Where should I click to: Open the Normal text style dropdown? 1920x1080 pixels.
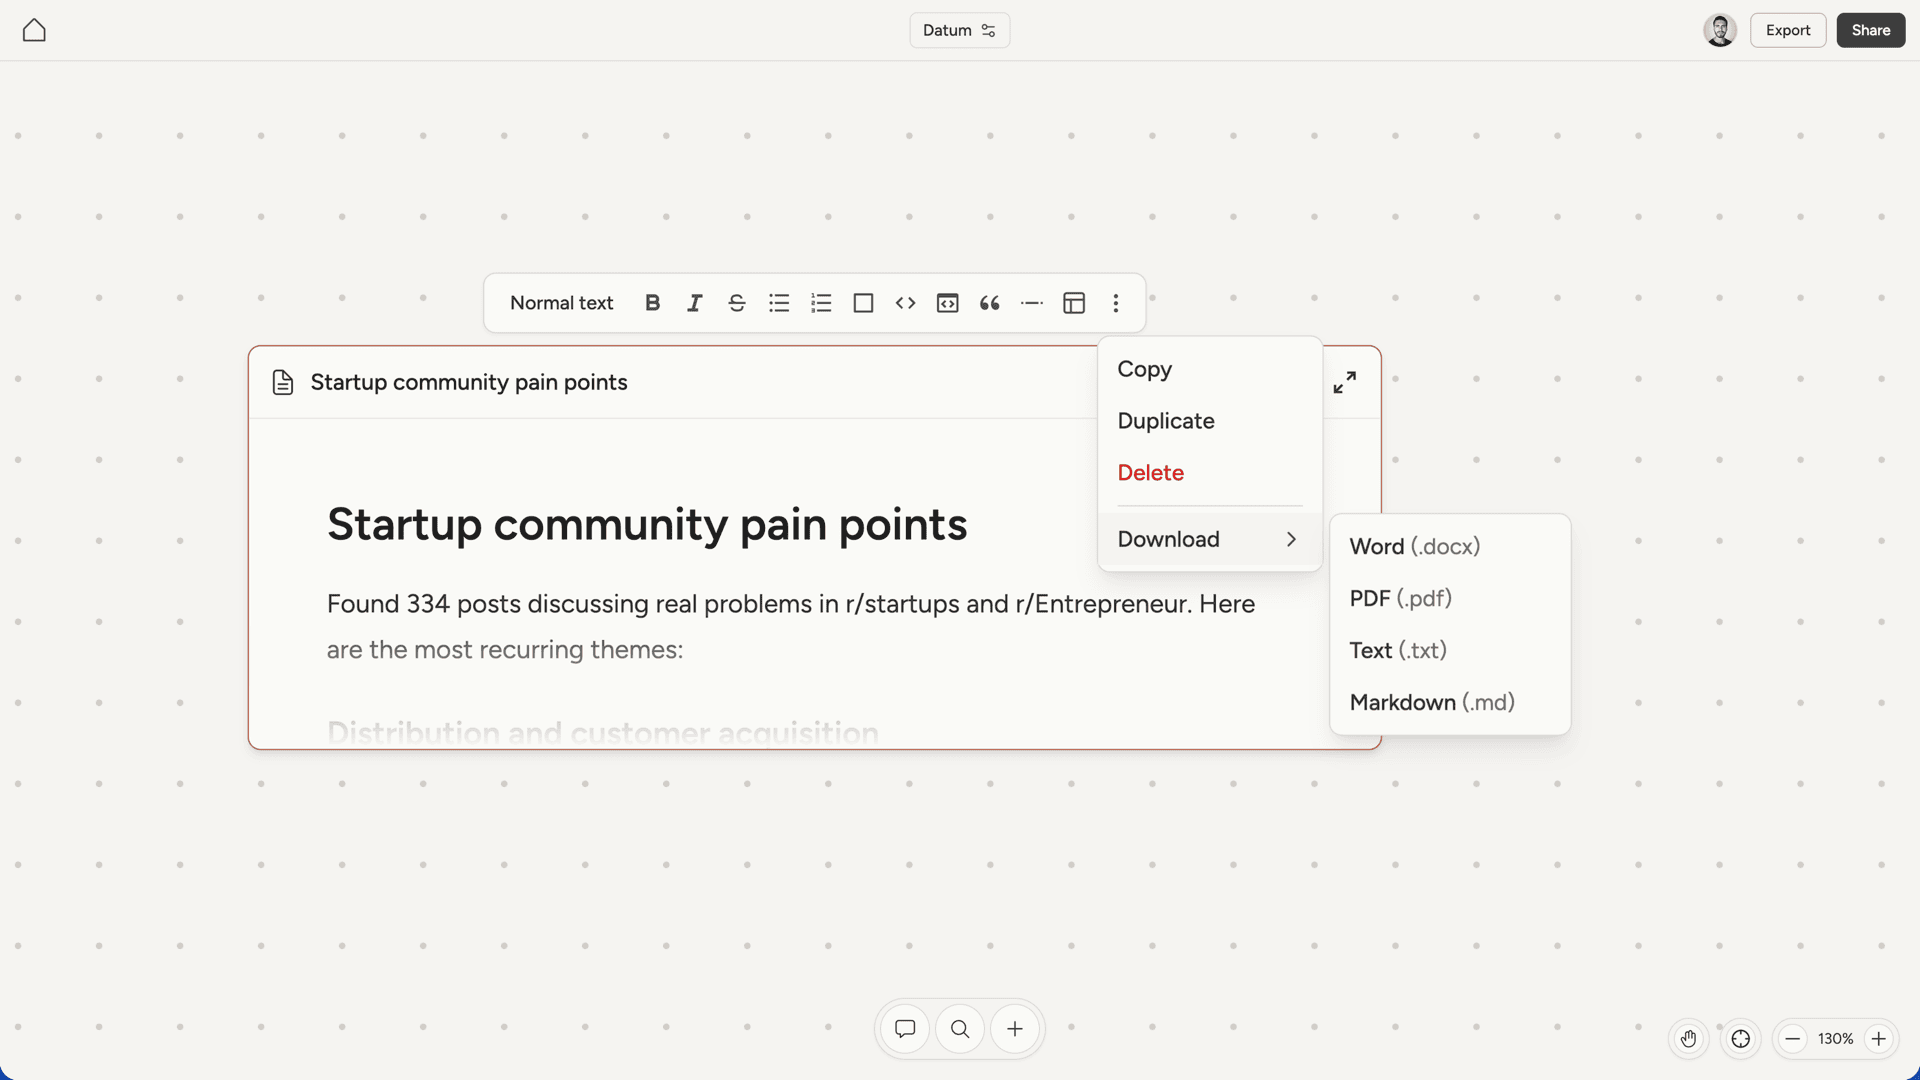coord(561,303)
